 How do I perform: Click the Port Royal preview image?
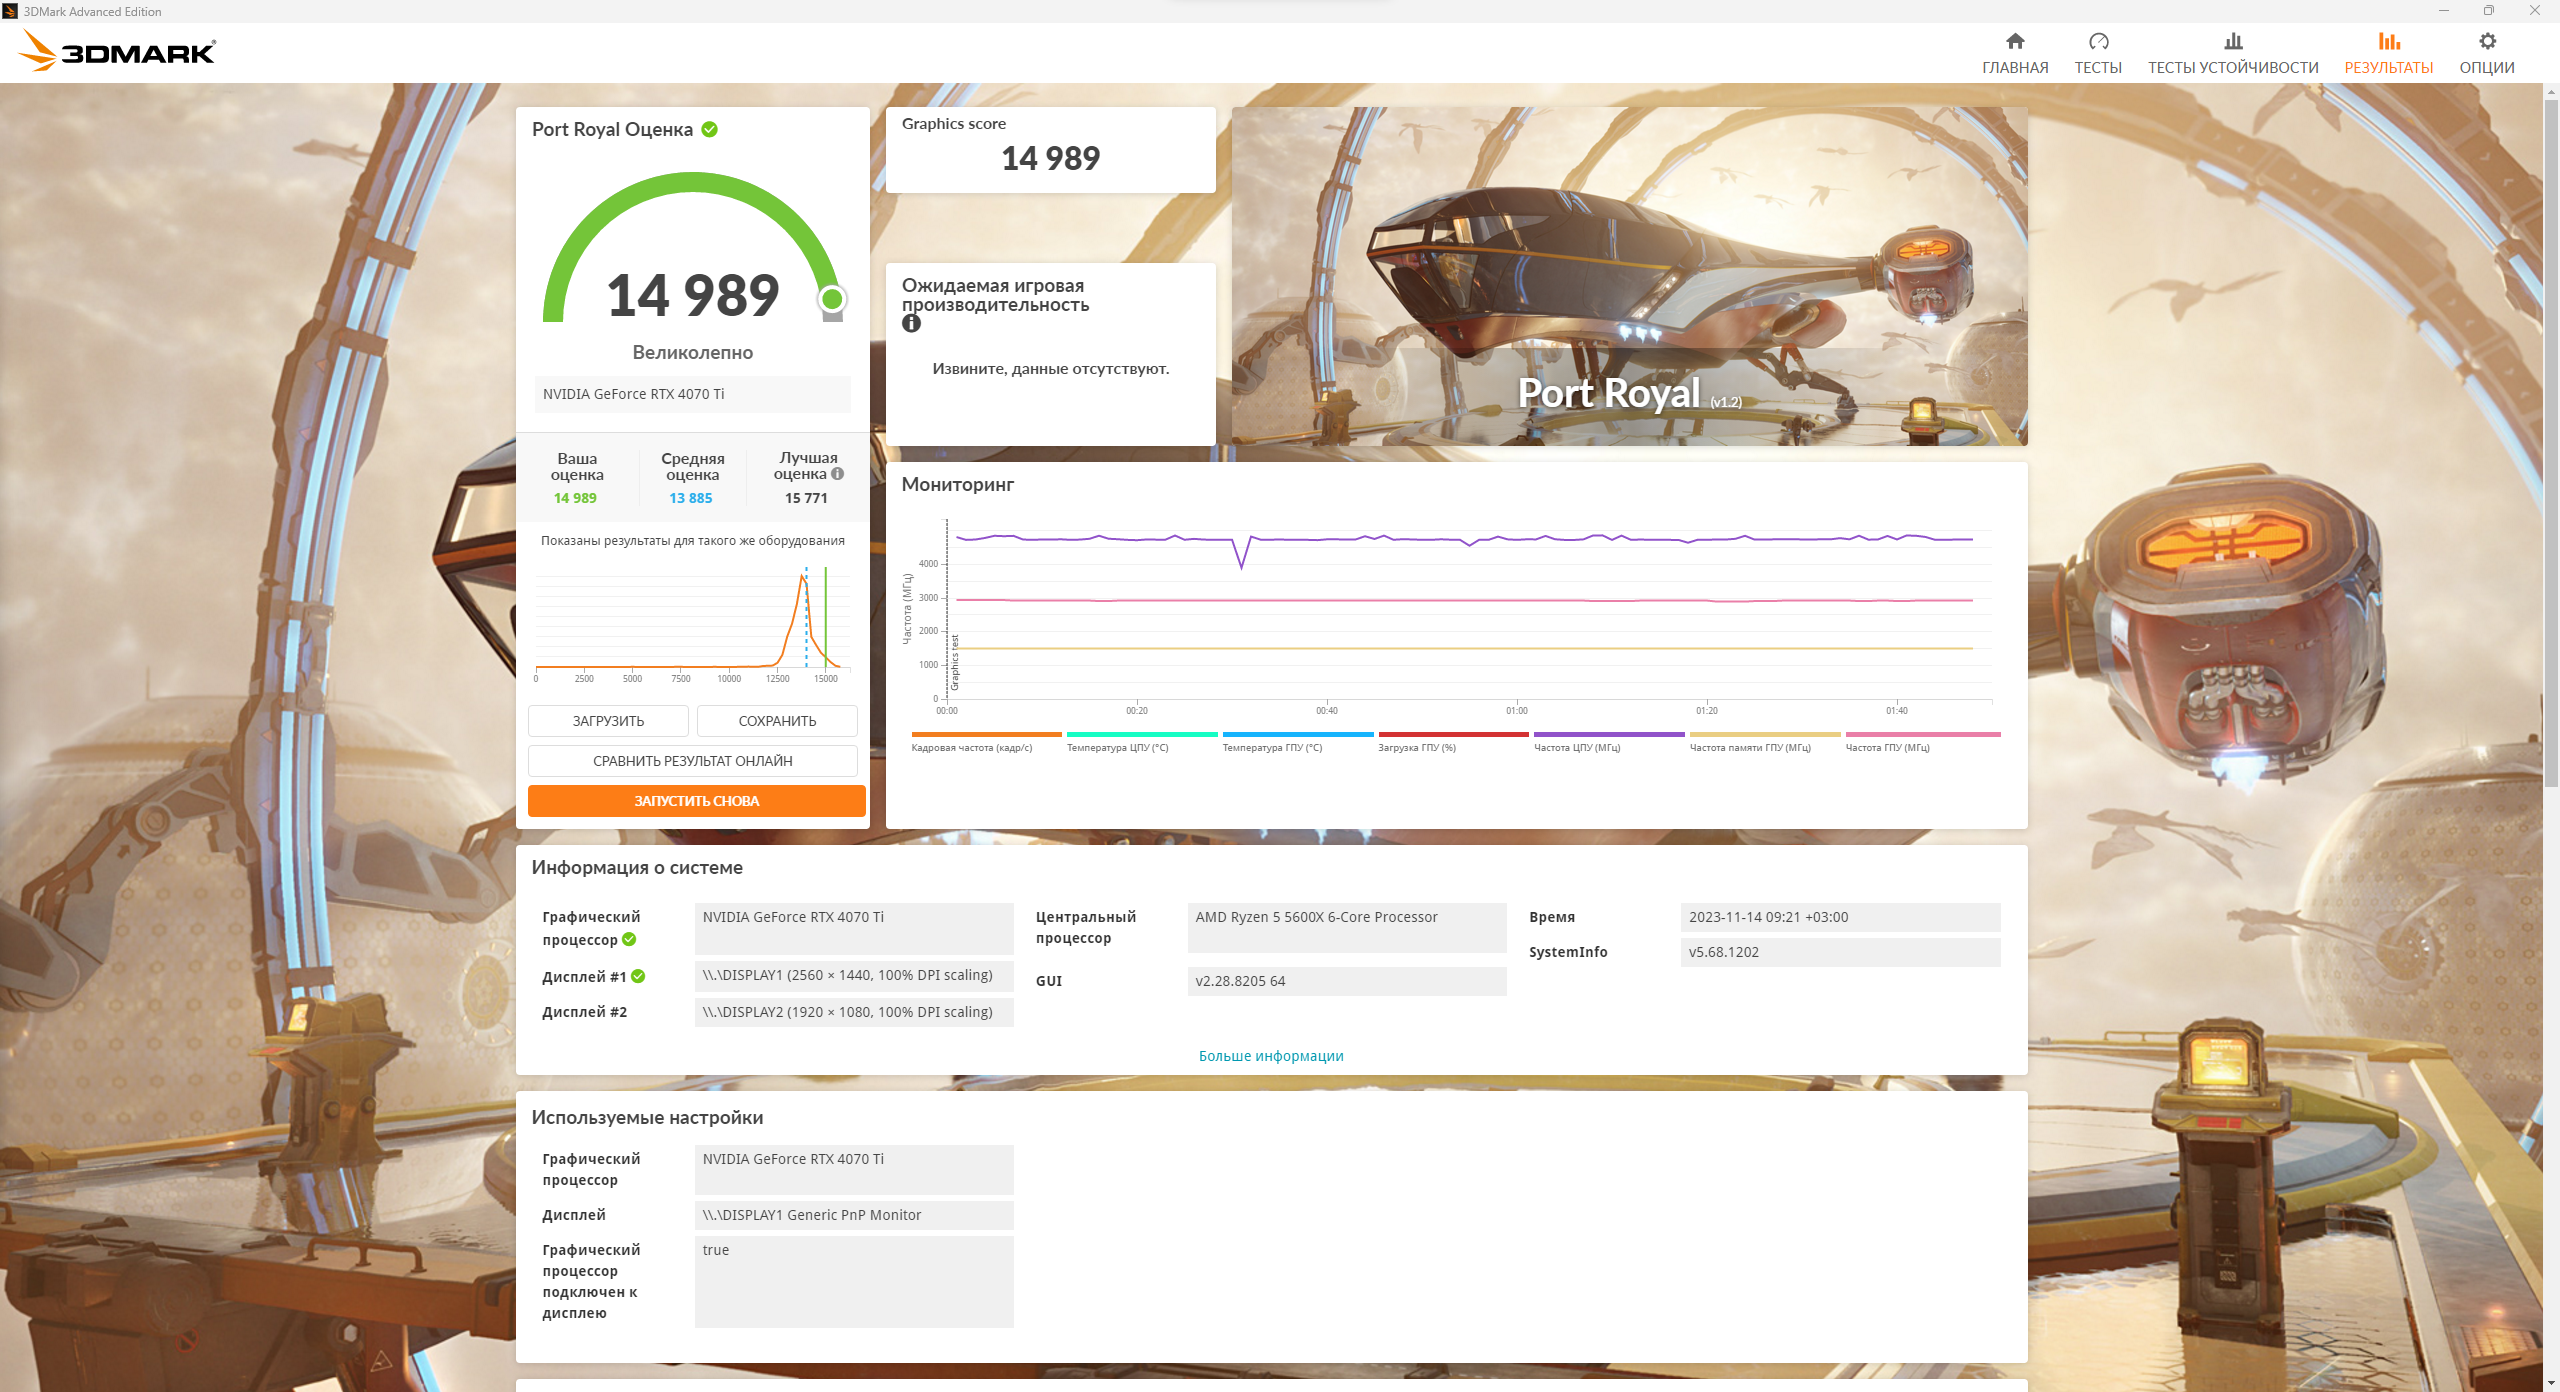(x=1628, y=276)
